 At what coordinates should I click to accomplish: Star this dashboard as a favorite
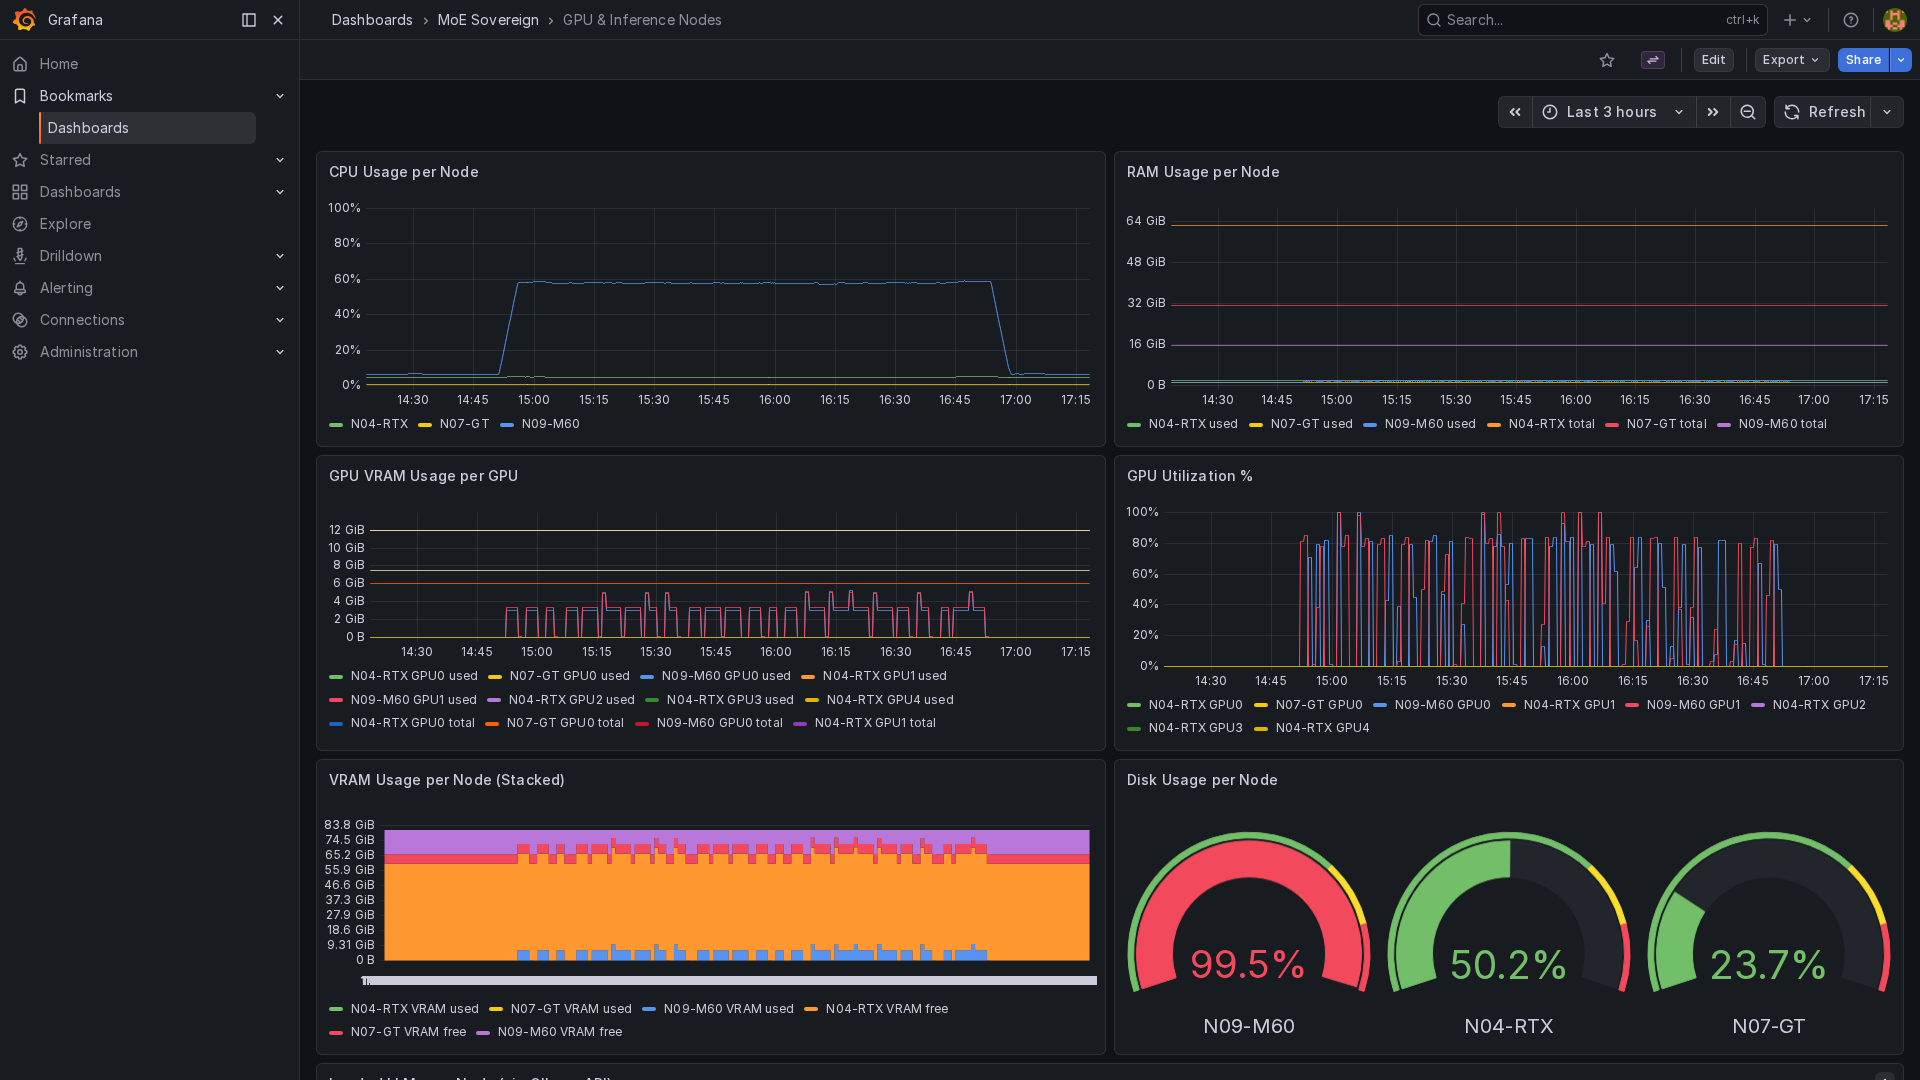[x=1607, y=60]
